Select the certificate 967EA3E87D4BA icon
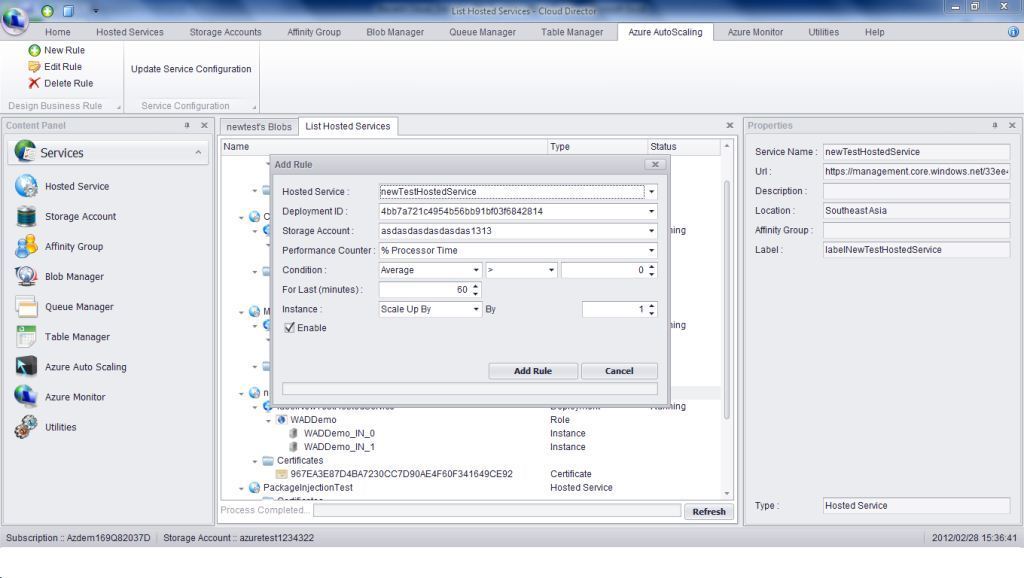The image size is (1024, 578). tap(281, 474)
